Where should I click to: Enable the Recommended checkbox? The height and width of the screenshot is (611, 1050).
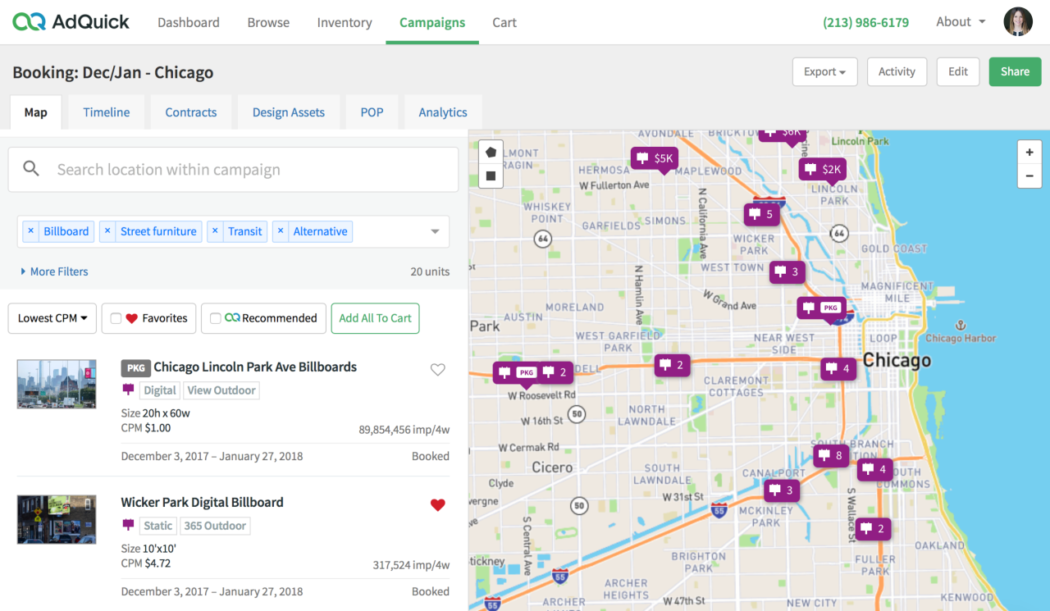pos(214,318)
